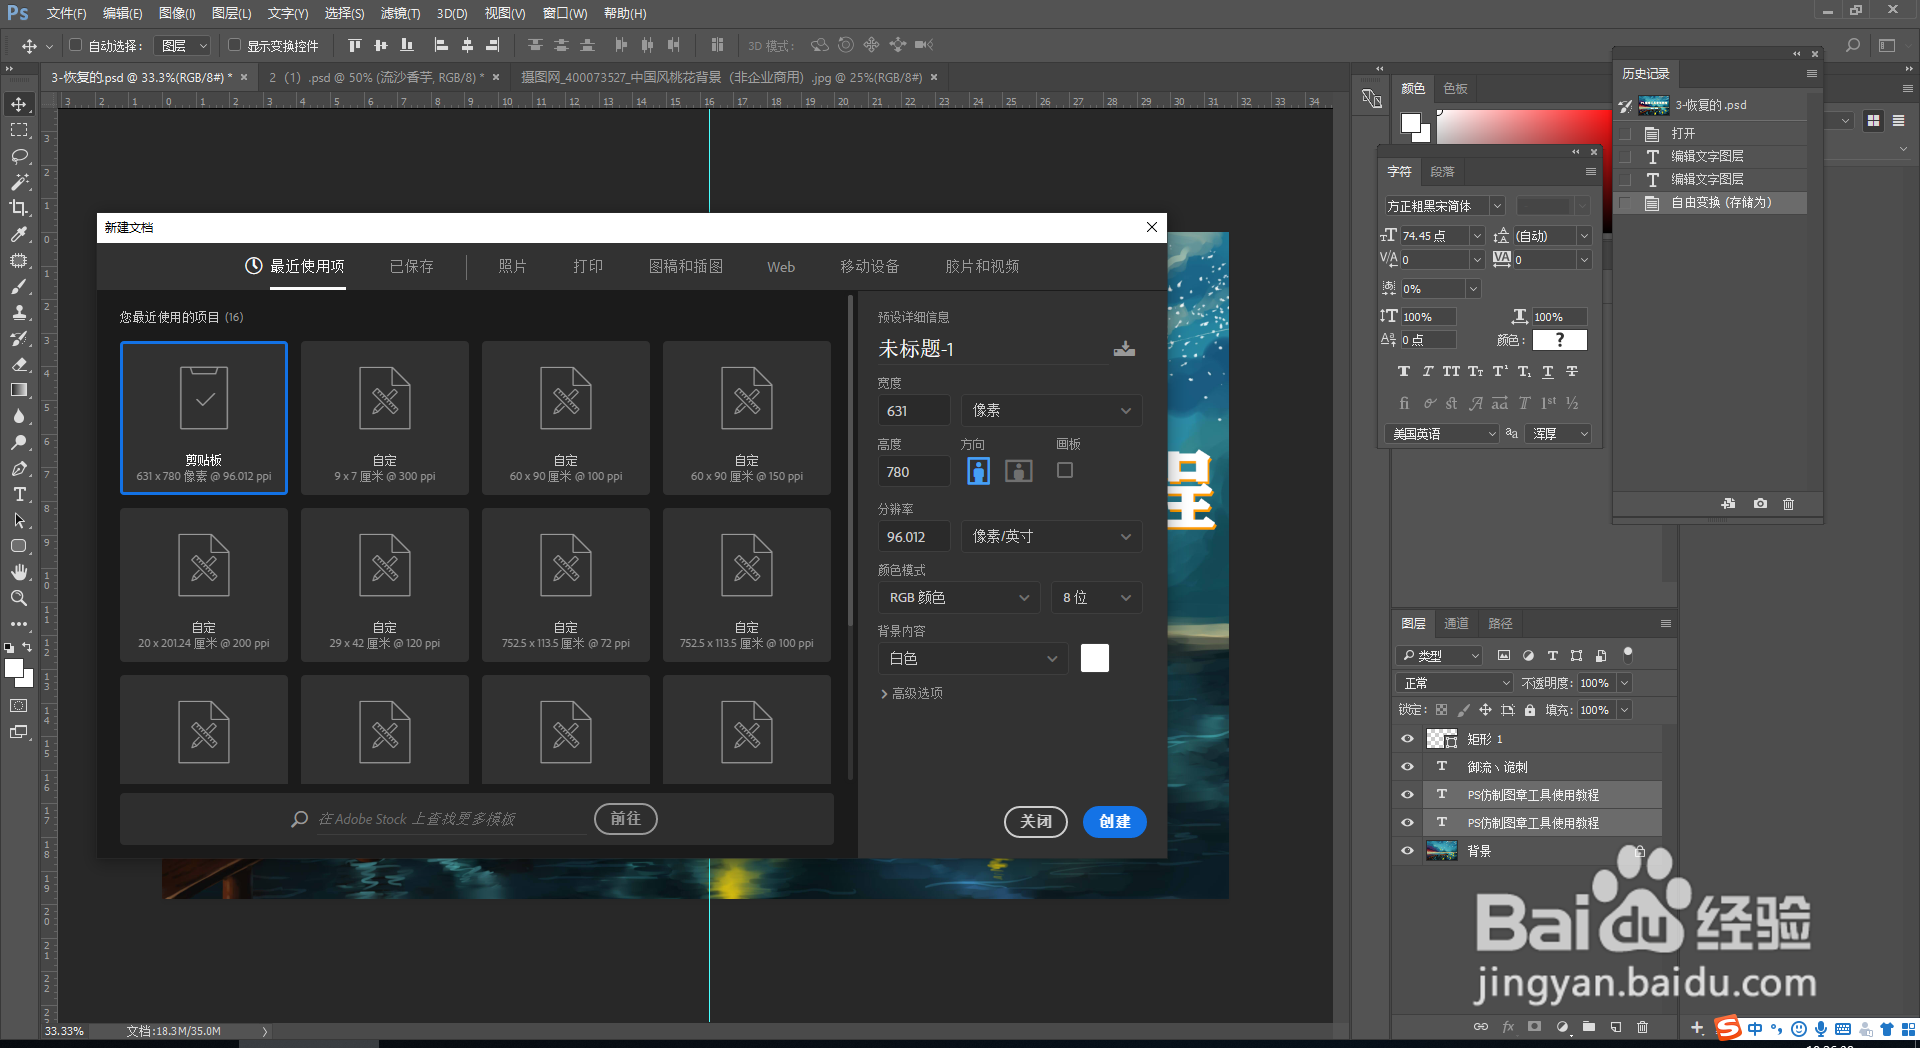Open the resolution unit 像素/英寸 dropdown
The image size is (1920, 1048).
1051,537
